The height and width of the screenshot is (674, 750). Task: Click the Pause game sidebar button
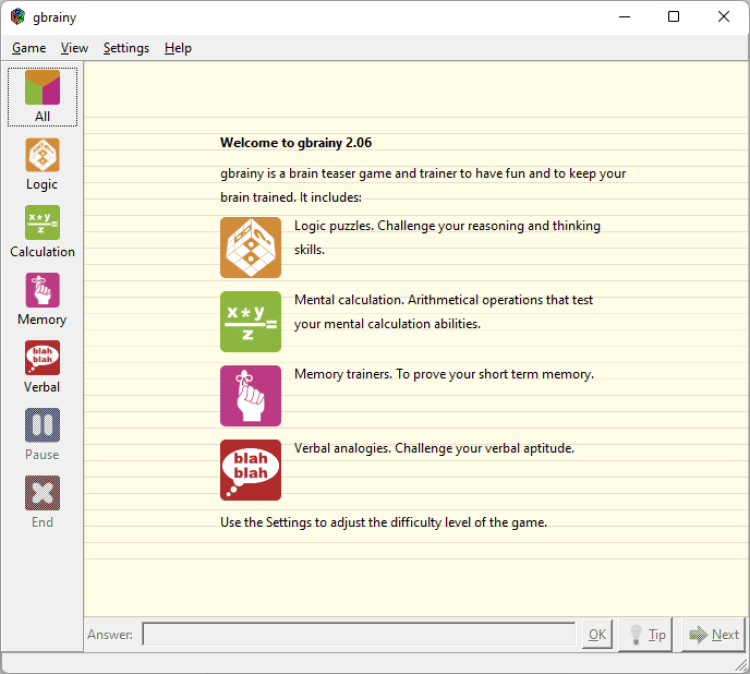[x=42, y=434]
